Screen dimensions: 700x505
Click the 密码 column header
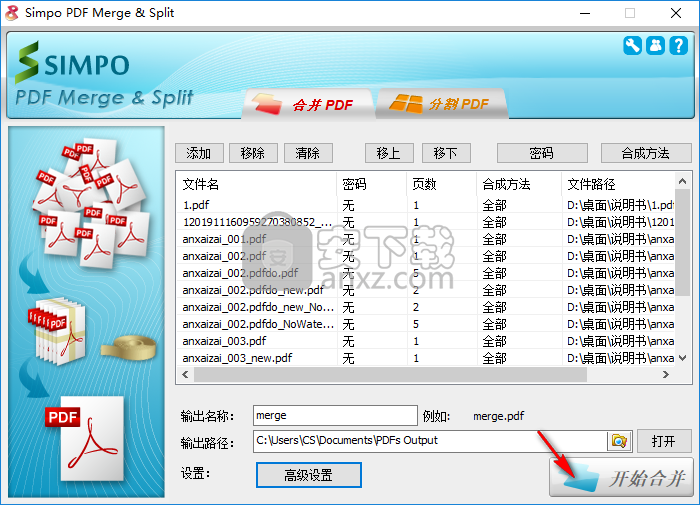(371, 184)
